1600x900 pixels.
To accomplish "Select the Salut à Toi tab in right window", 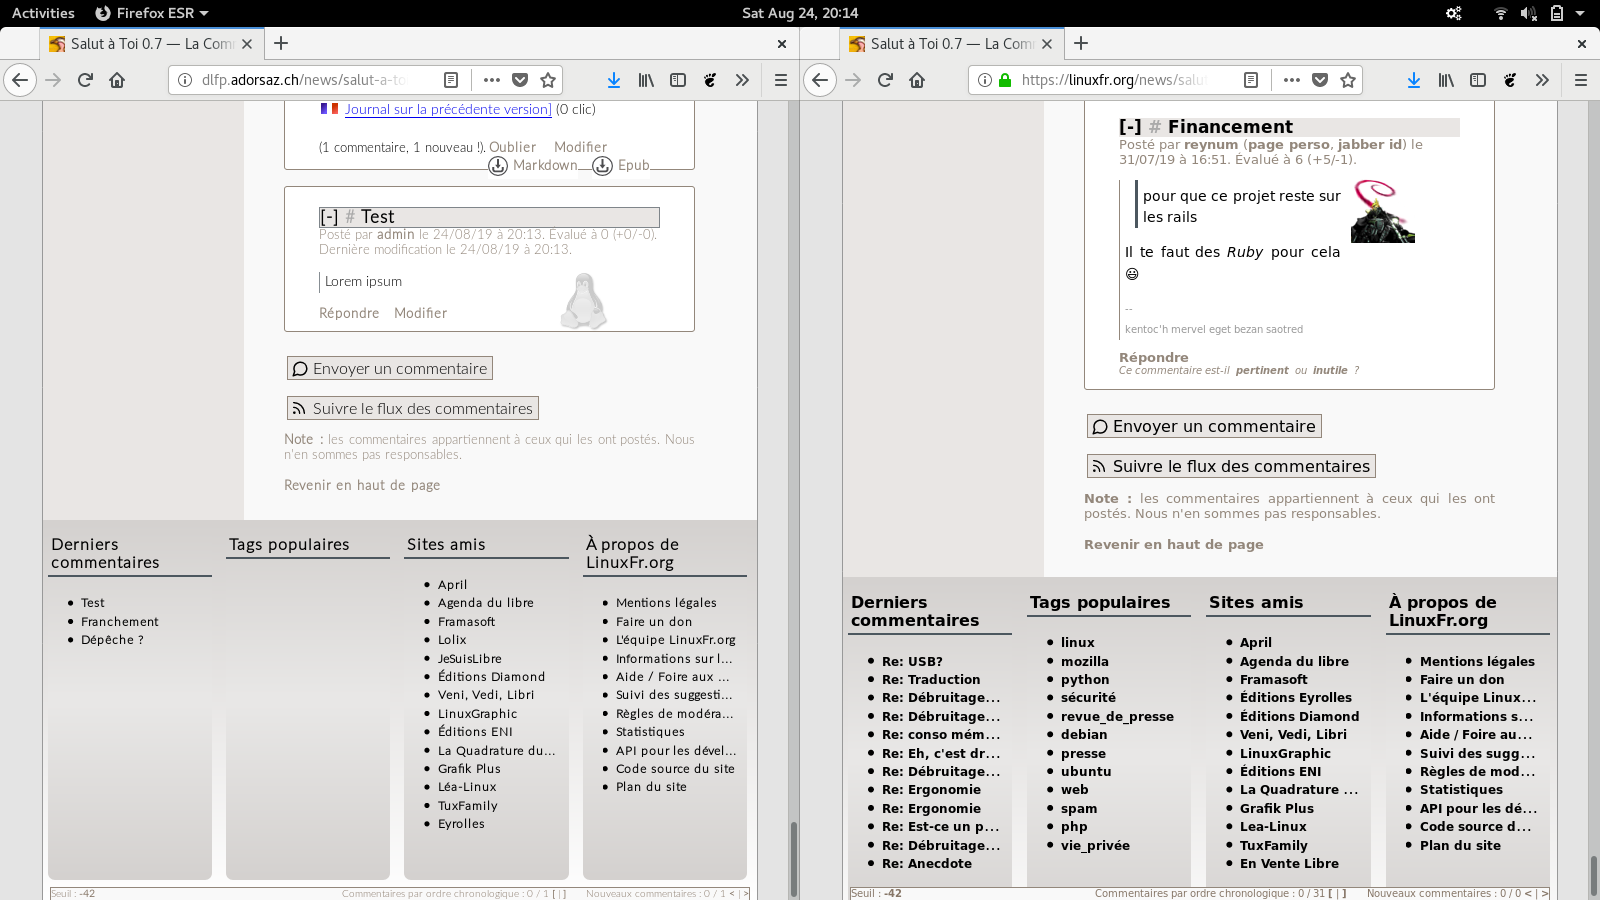I will point(952,44).
